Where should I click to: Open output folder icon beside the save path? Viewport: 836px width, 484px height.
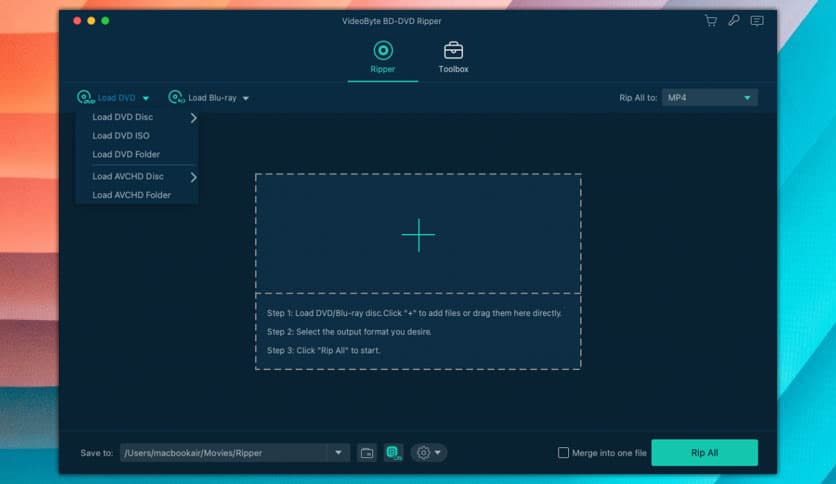coord(367,453)
